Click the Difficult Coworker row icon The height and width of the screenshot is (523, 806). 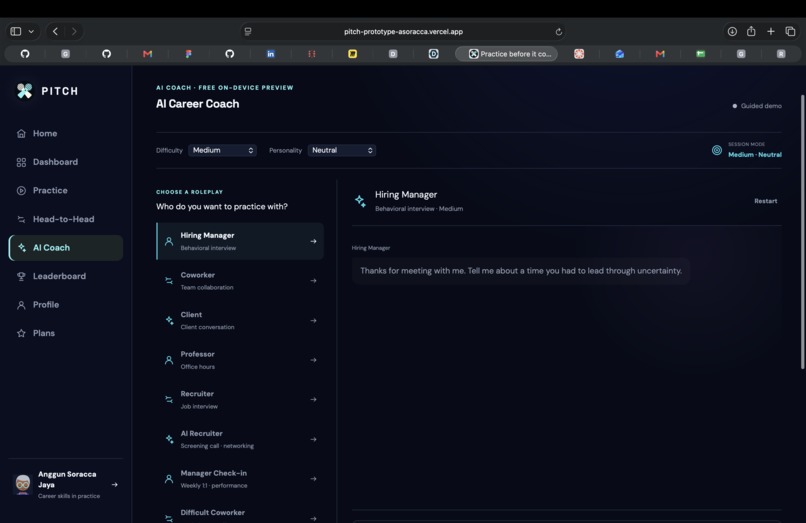pos(169,518)
